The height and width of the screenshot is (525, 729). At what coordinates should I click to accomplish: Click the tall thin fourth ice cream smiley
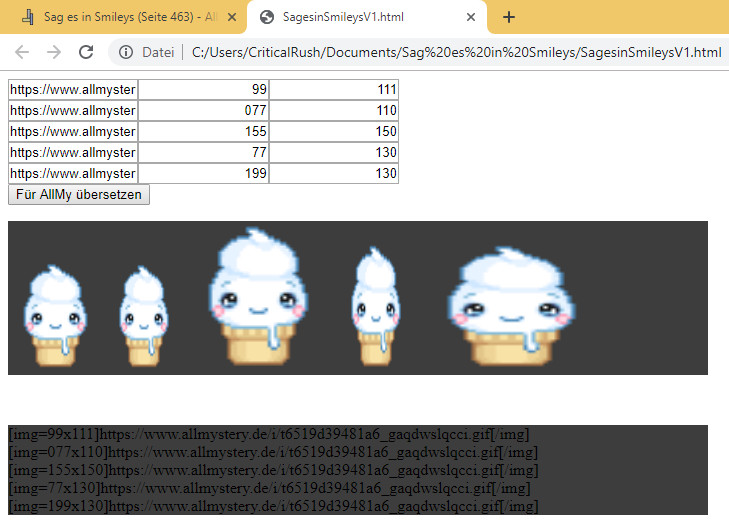(x=376, y=306)
